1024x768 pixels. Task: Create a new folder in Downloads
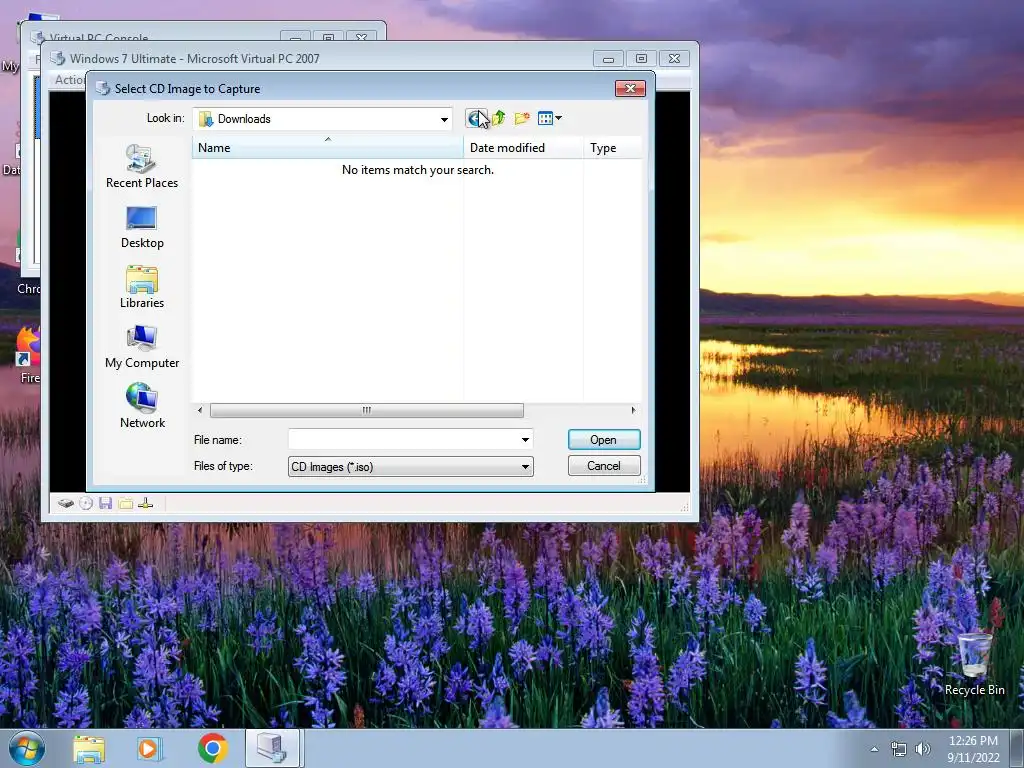tap(522, 118)
